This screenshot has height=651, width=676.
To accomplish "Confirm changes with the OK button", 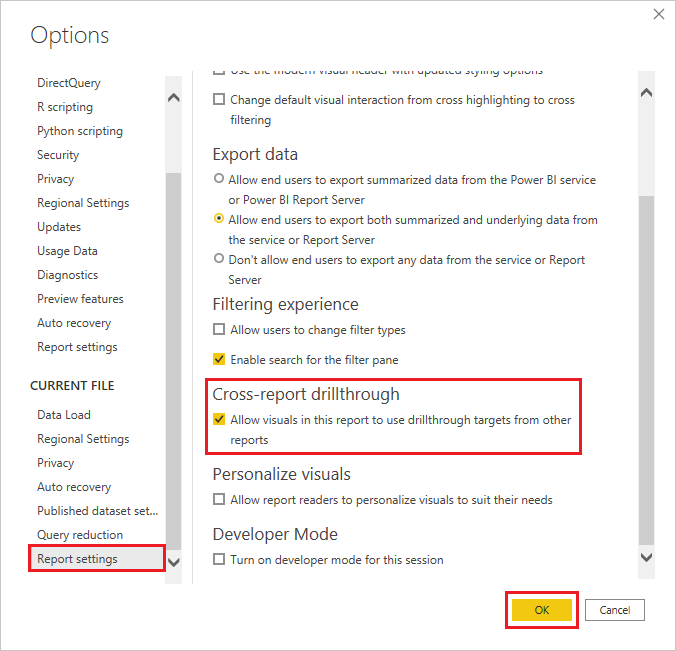I will coord(542,610).
